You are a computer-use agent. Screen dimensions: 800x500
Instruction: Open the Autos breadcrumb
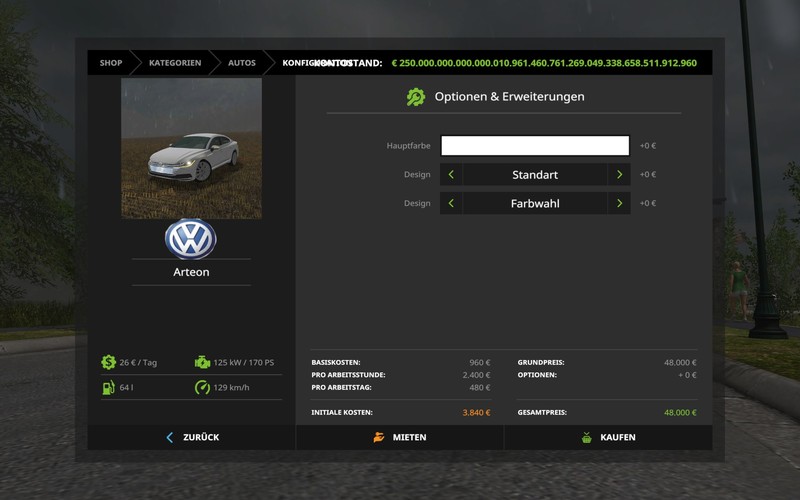(241, 63)
